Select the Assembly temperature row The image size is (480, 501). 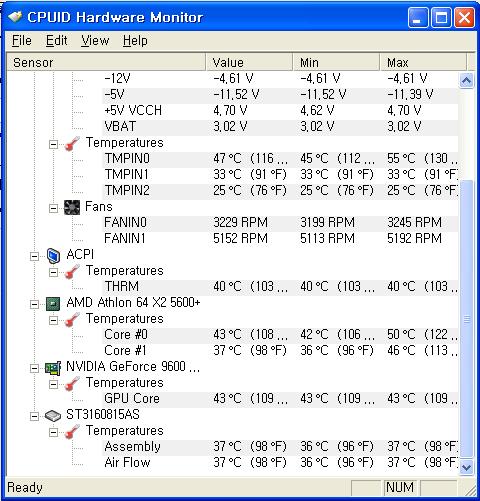280,447
